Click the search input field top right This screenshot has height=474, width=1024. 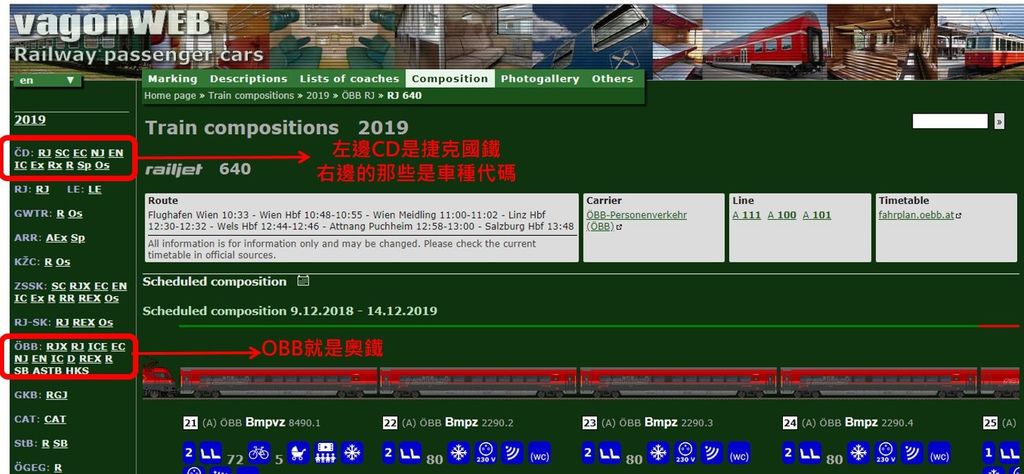(950, 121)
